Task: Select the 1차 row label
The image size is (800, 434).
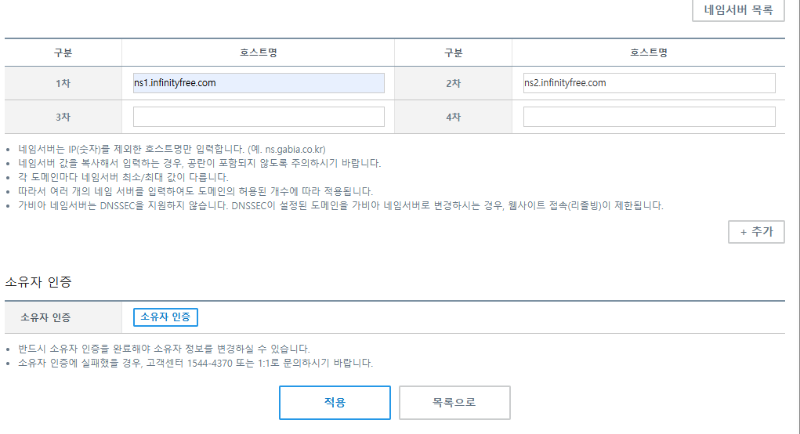Action: pos(63,83)
